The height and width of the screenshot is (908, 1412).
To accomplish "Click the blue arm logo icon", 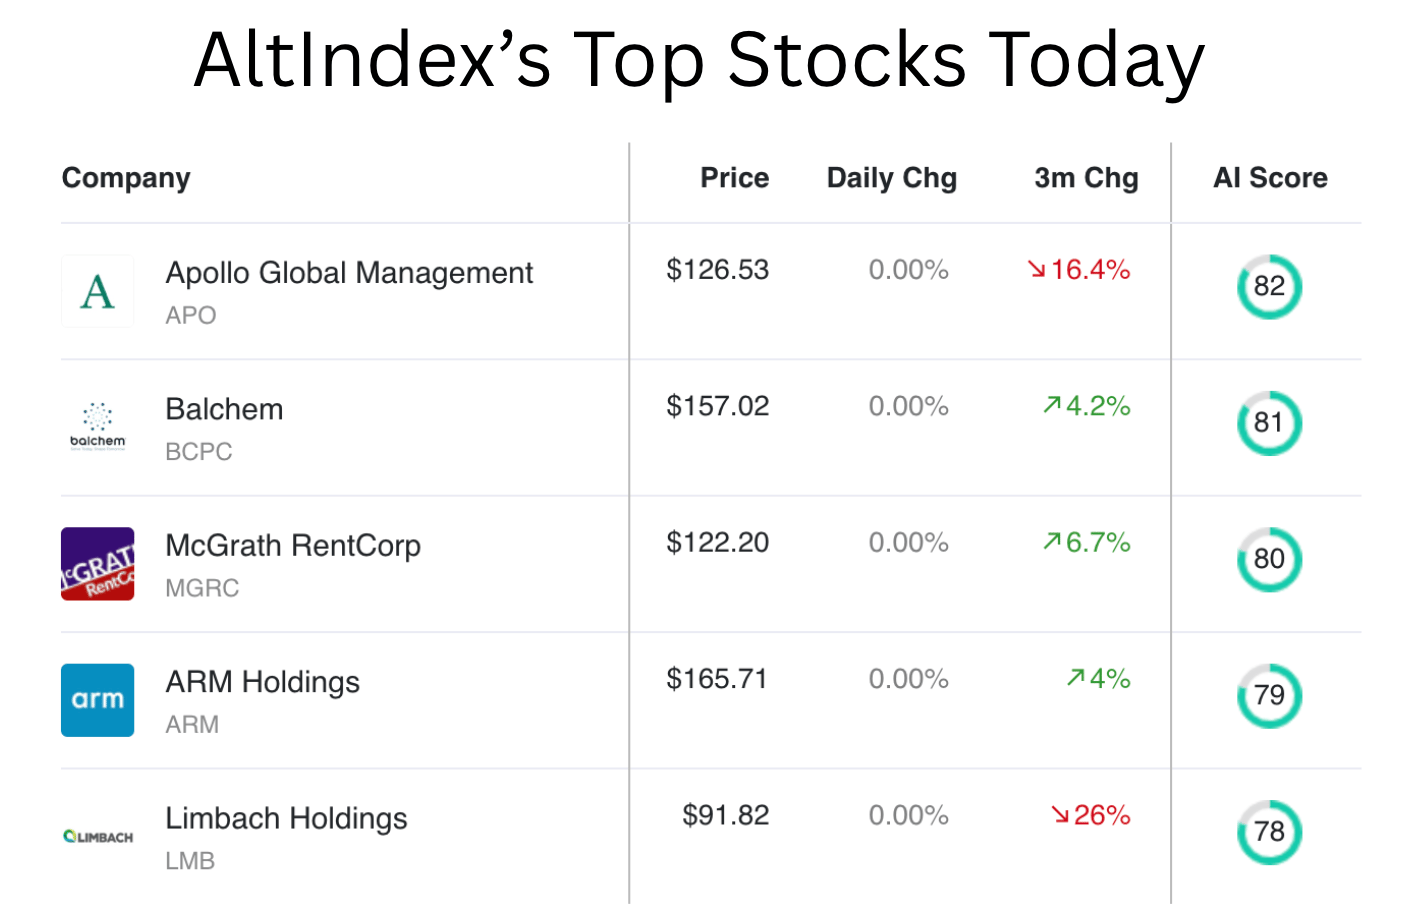I will (97, 700).
